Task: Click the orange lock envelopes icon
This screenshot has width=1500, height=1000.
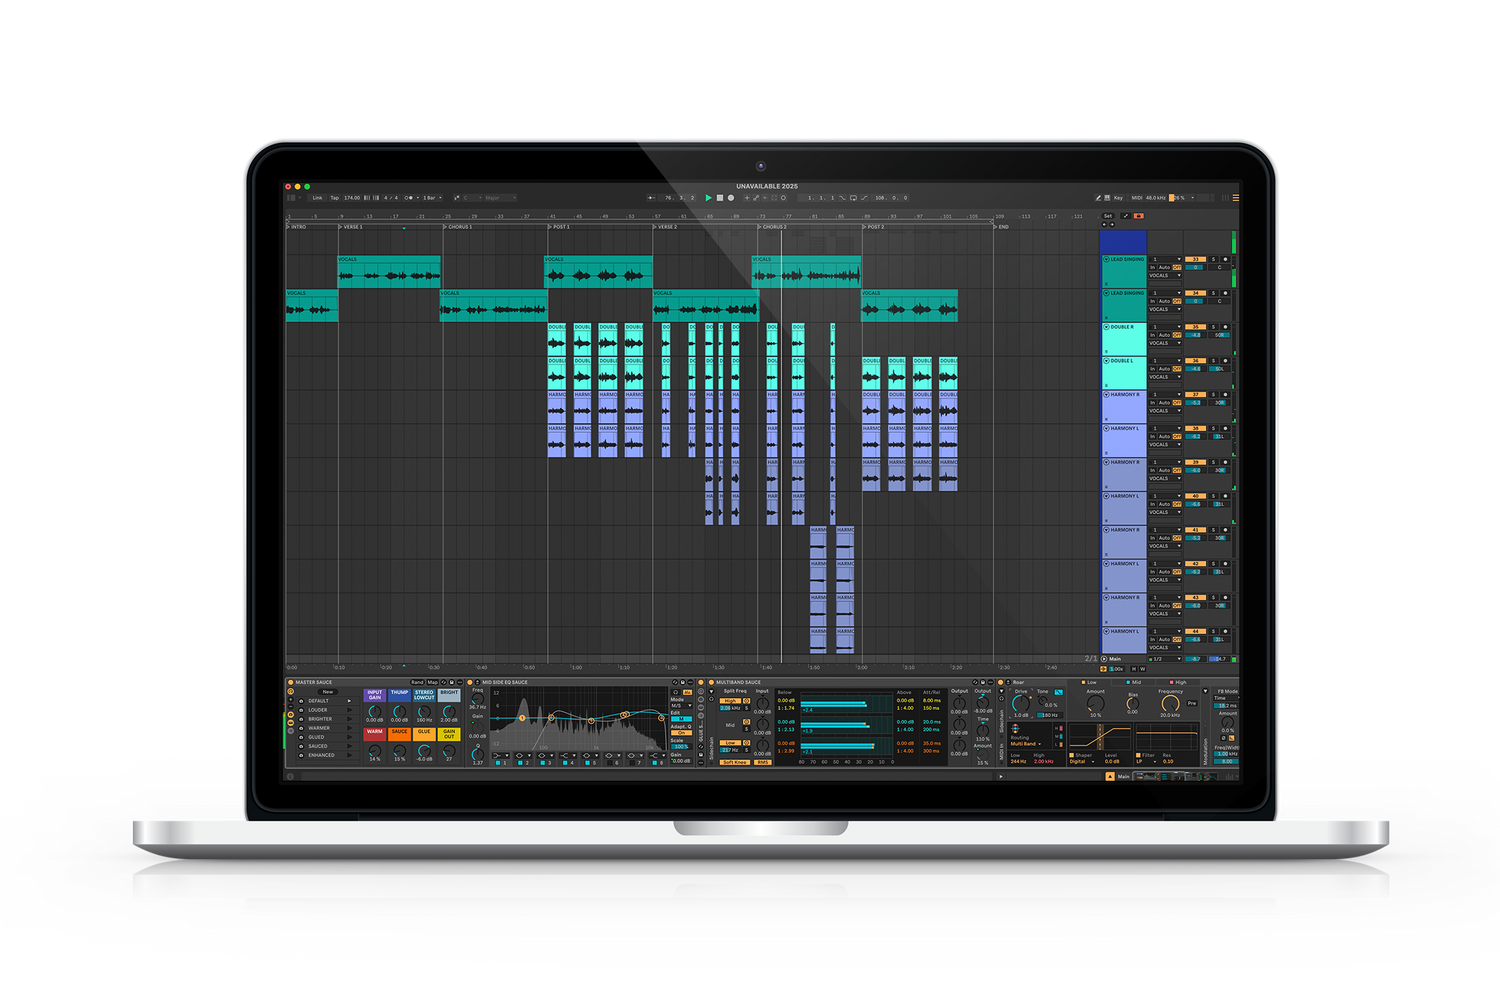Action: point(1138,216)
